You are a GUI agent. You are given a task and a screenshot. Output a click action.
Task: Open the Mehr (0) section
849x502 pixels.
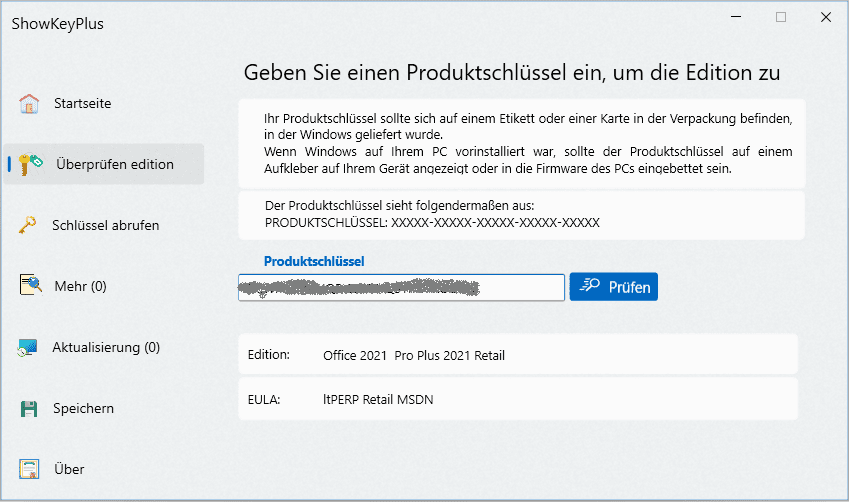[x=80, y=286]
